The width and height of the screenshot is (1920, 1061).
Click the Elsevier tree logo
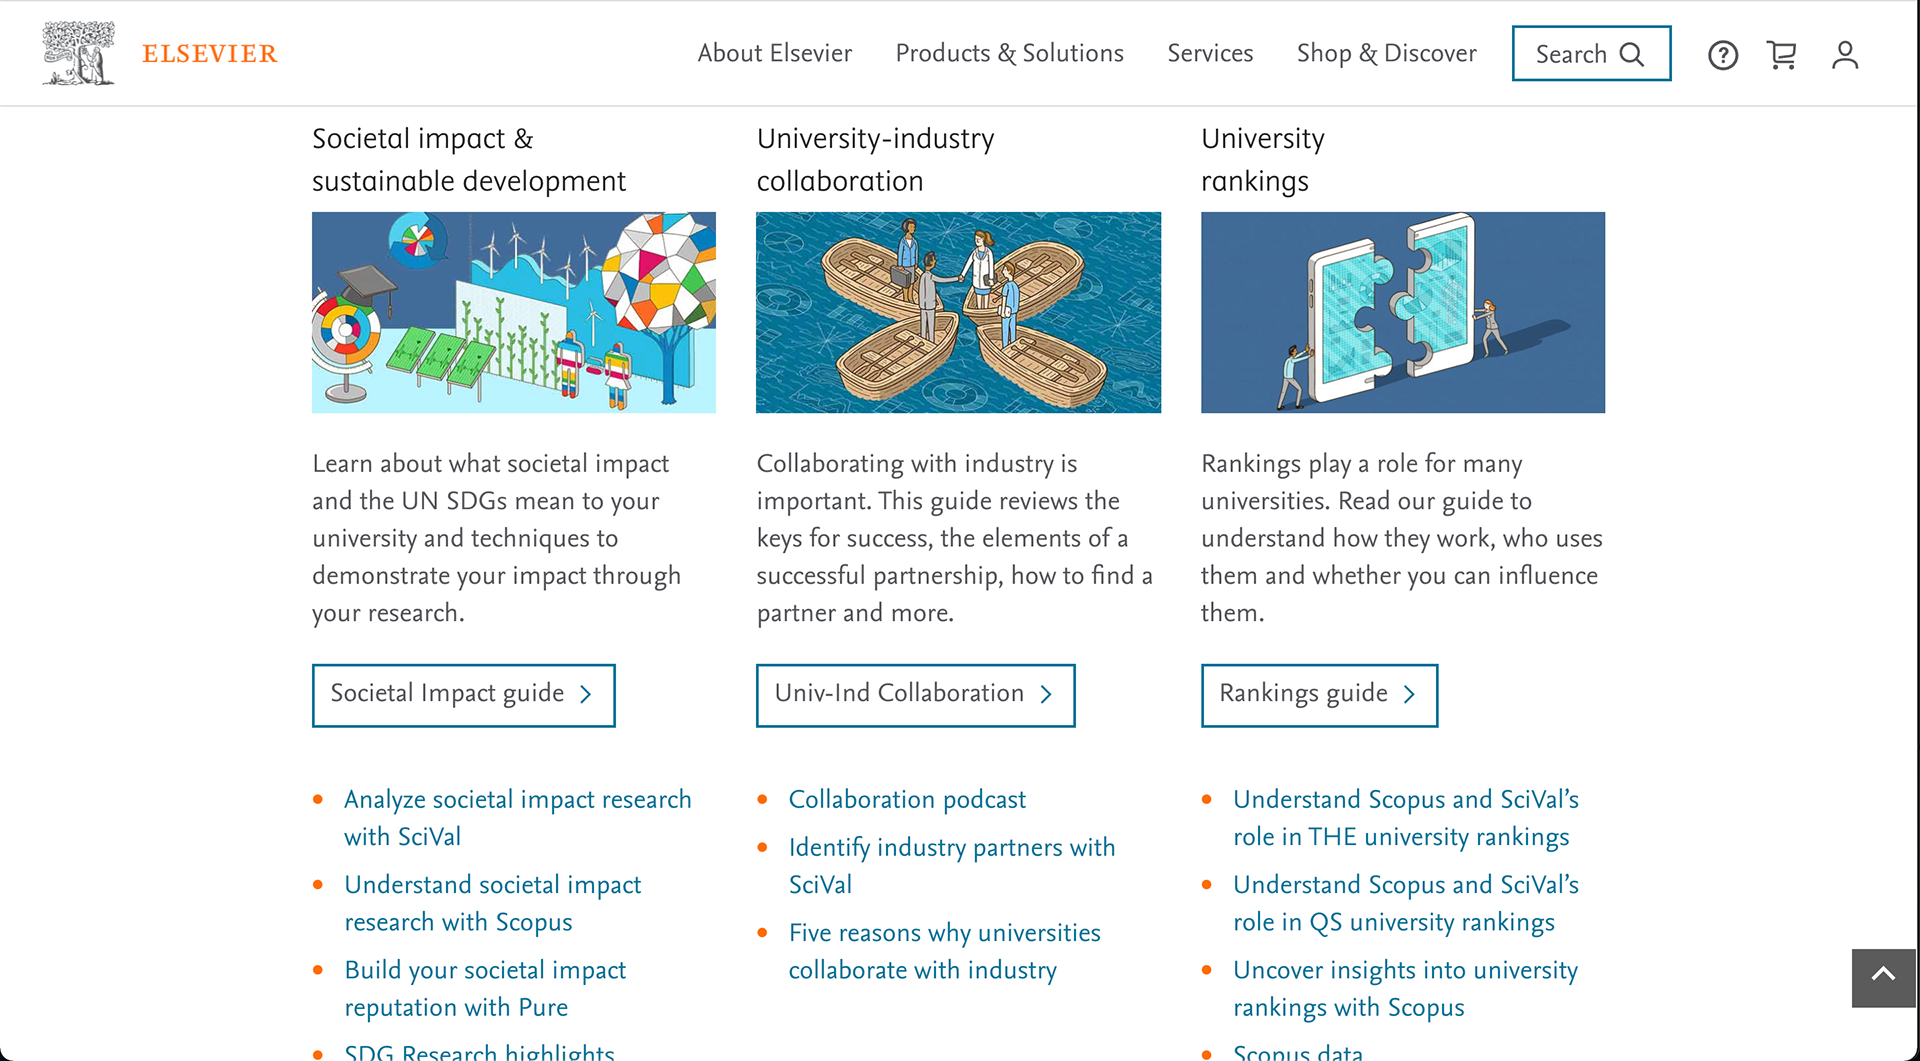(x=78, y=53)
